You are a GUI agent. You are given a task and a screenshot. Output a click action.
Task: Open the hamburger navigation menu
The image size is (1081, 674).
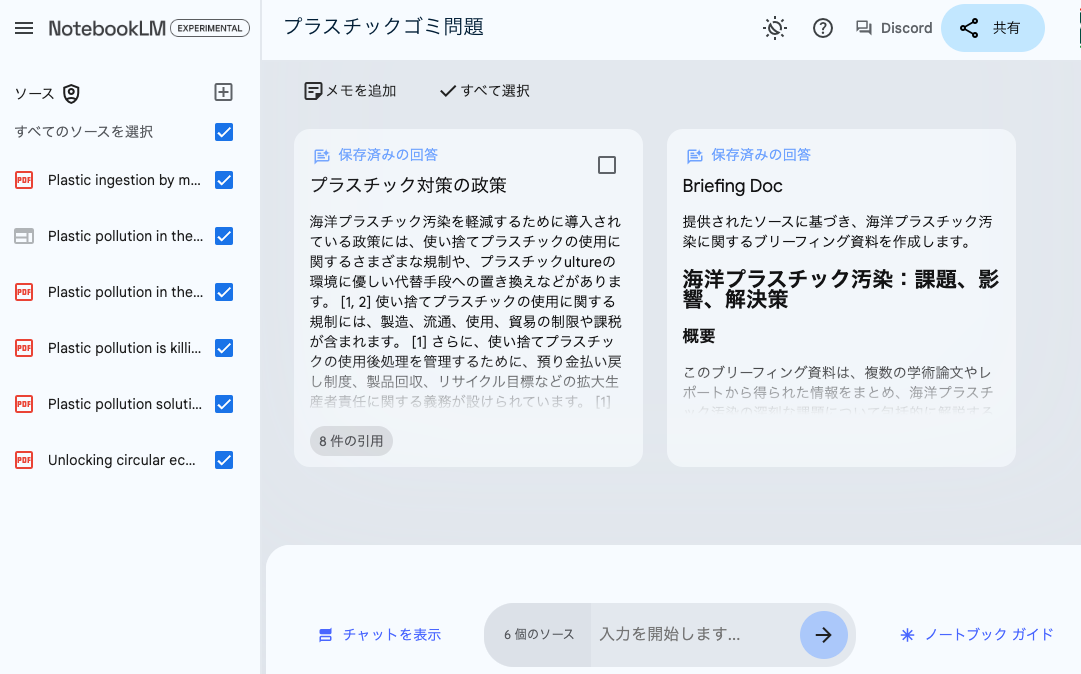pos(24,28)
